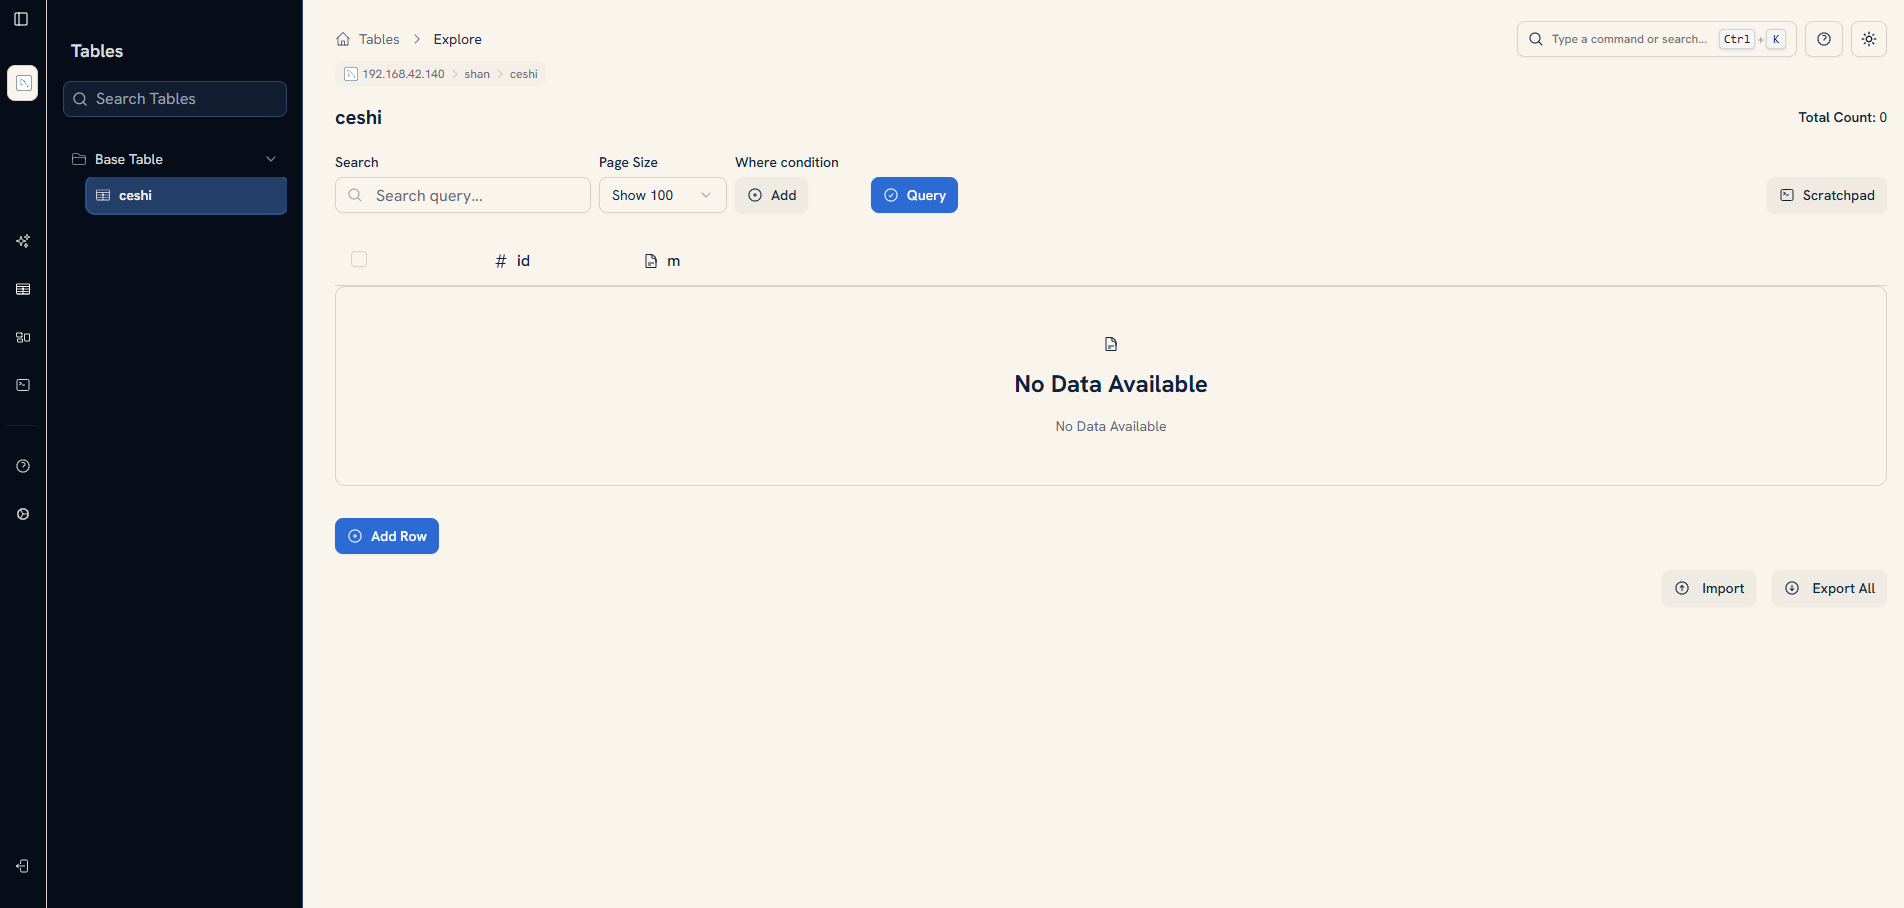Toggle the sidebar panel icon
1904x908 pixels.
tap(21, 19)
